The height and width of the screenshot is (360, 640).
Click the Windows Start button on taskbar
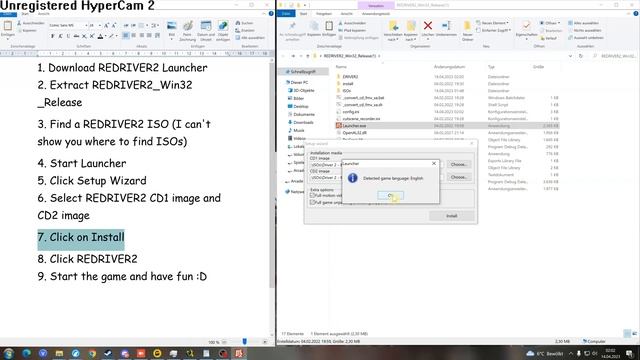(x=8, y=353)
